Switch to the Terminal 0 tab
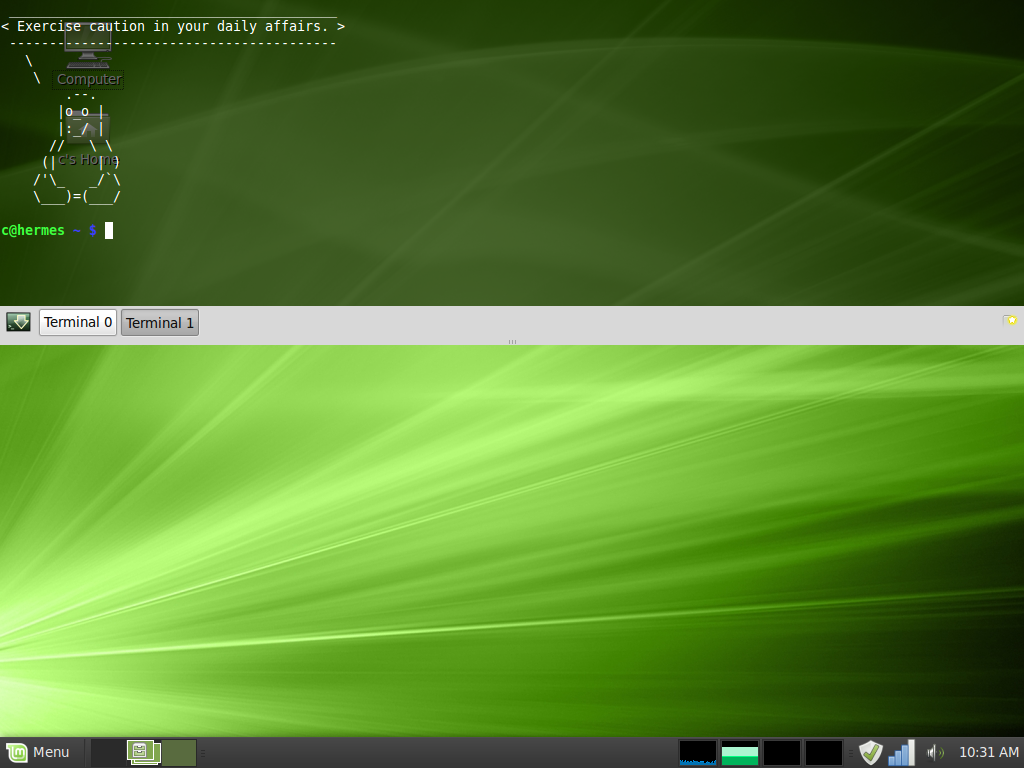Viewport: 1024px width, 768px height. coord(78,323)
